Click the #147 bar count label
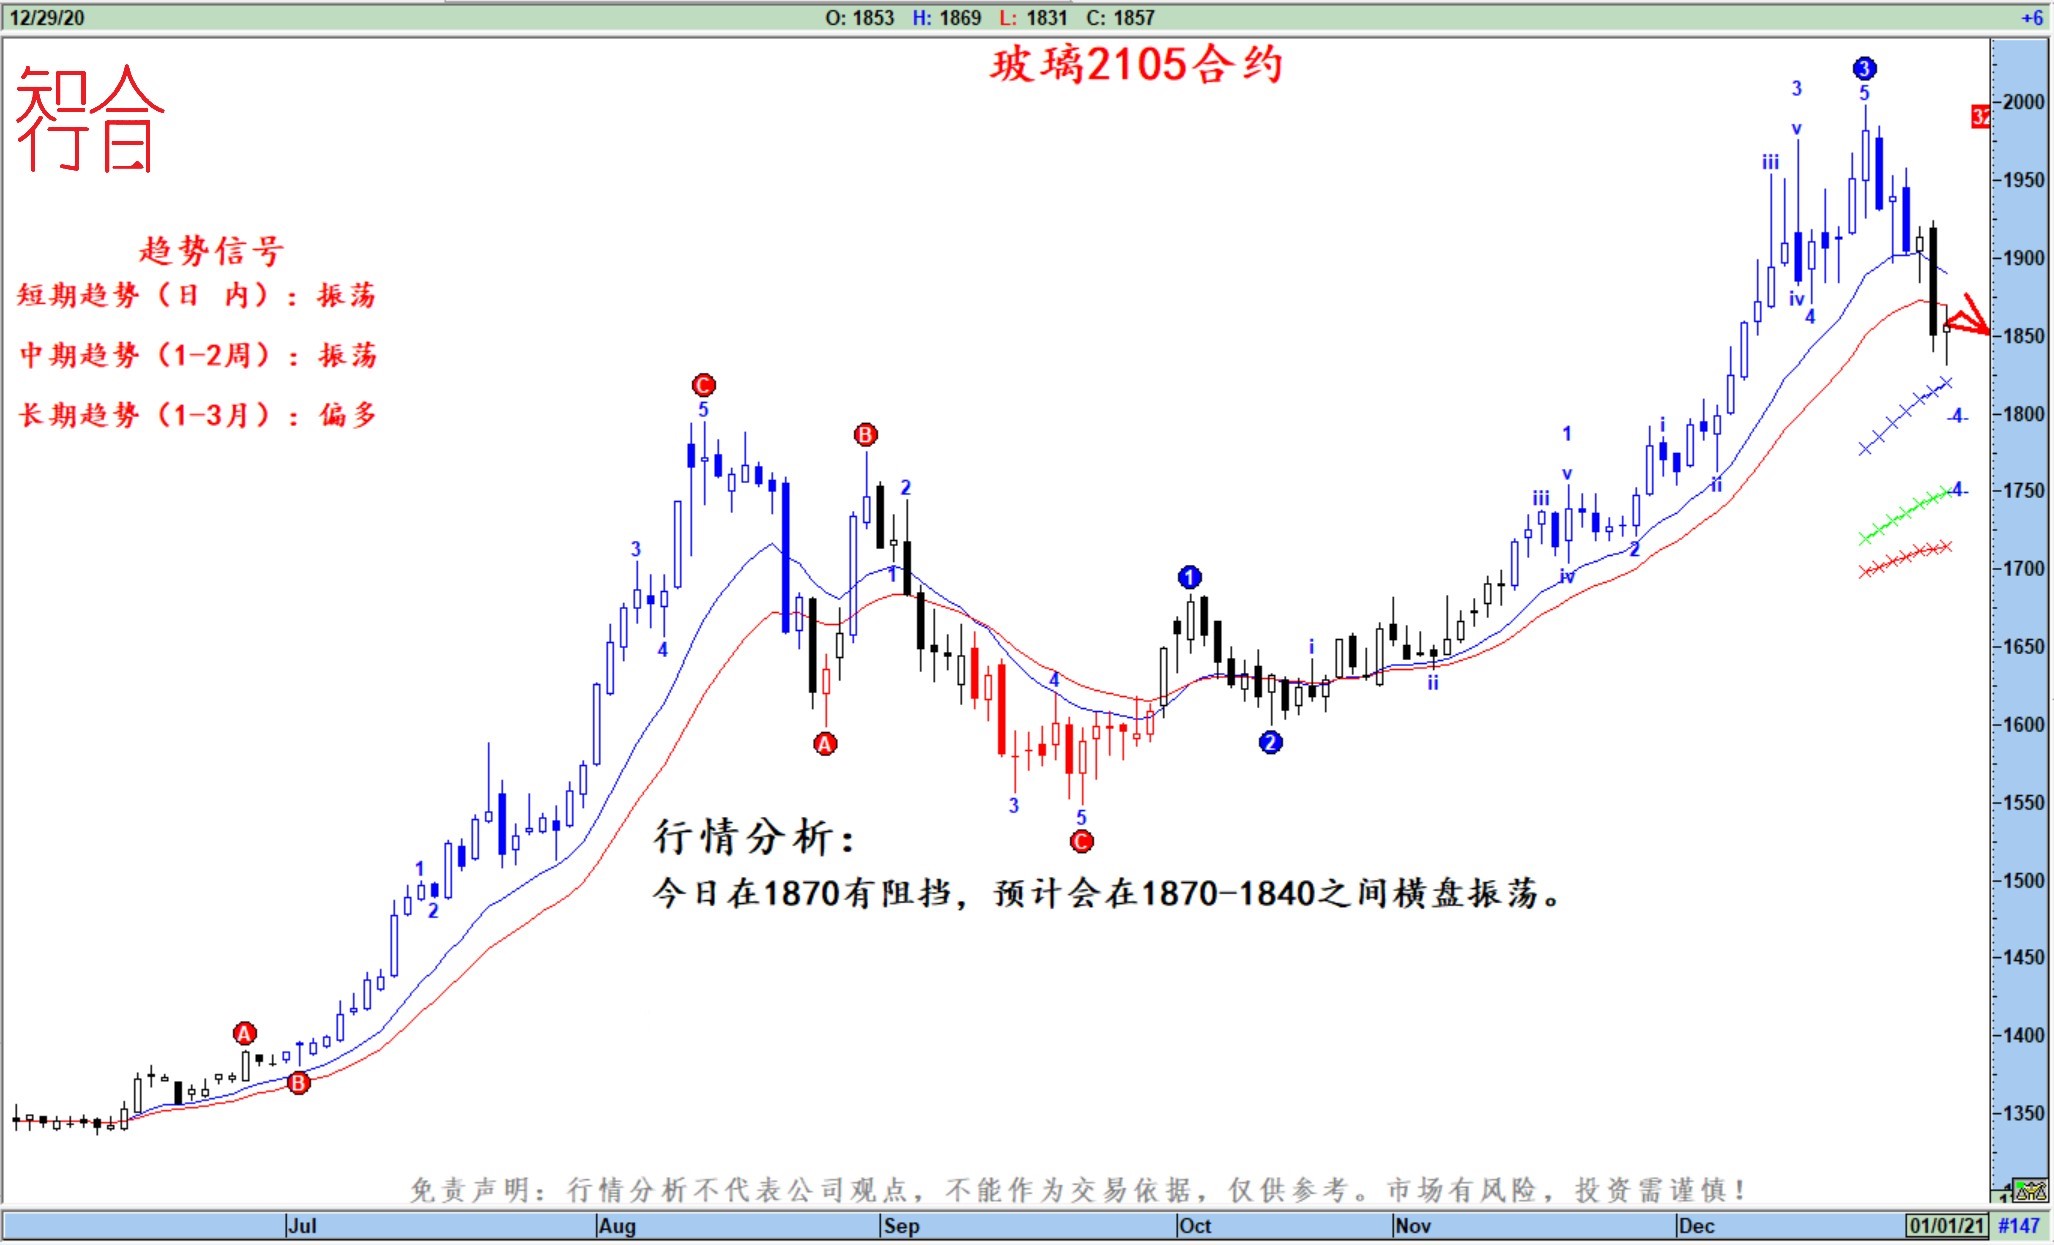2054x1245 pixels. point(2018,1225)
